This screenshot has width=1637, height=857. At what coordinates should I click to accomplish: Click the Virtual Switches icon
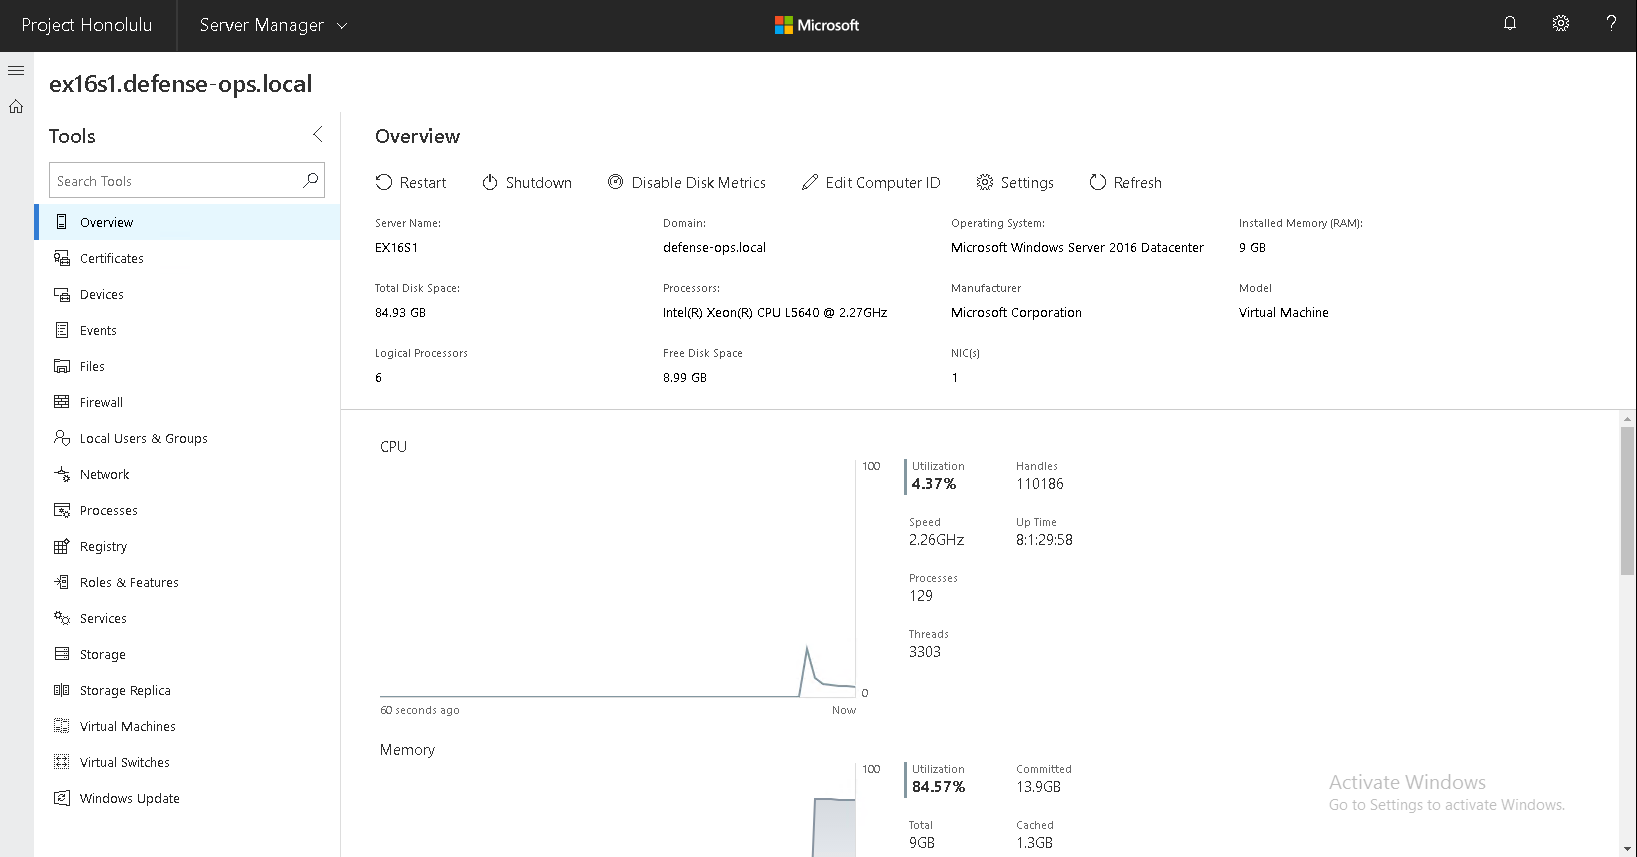pos(62,762)
